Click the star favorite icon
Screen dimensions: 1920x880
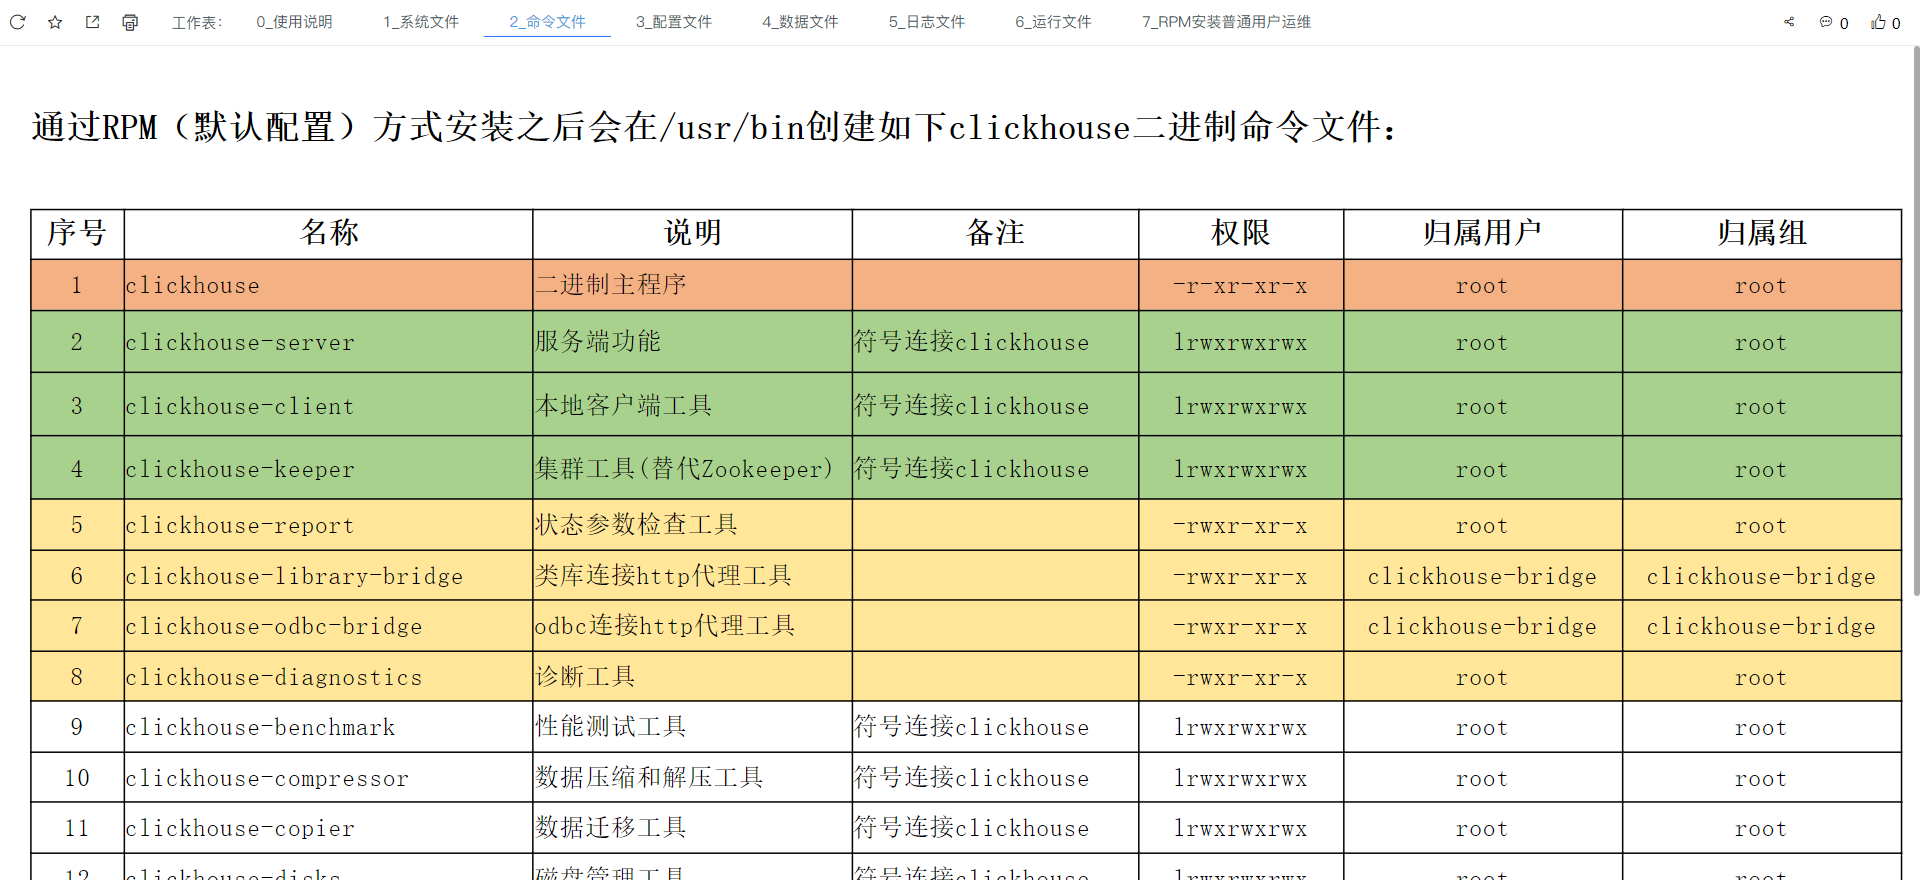[55, 22]
